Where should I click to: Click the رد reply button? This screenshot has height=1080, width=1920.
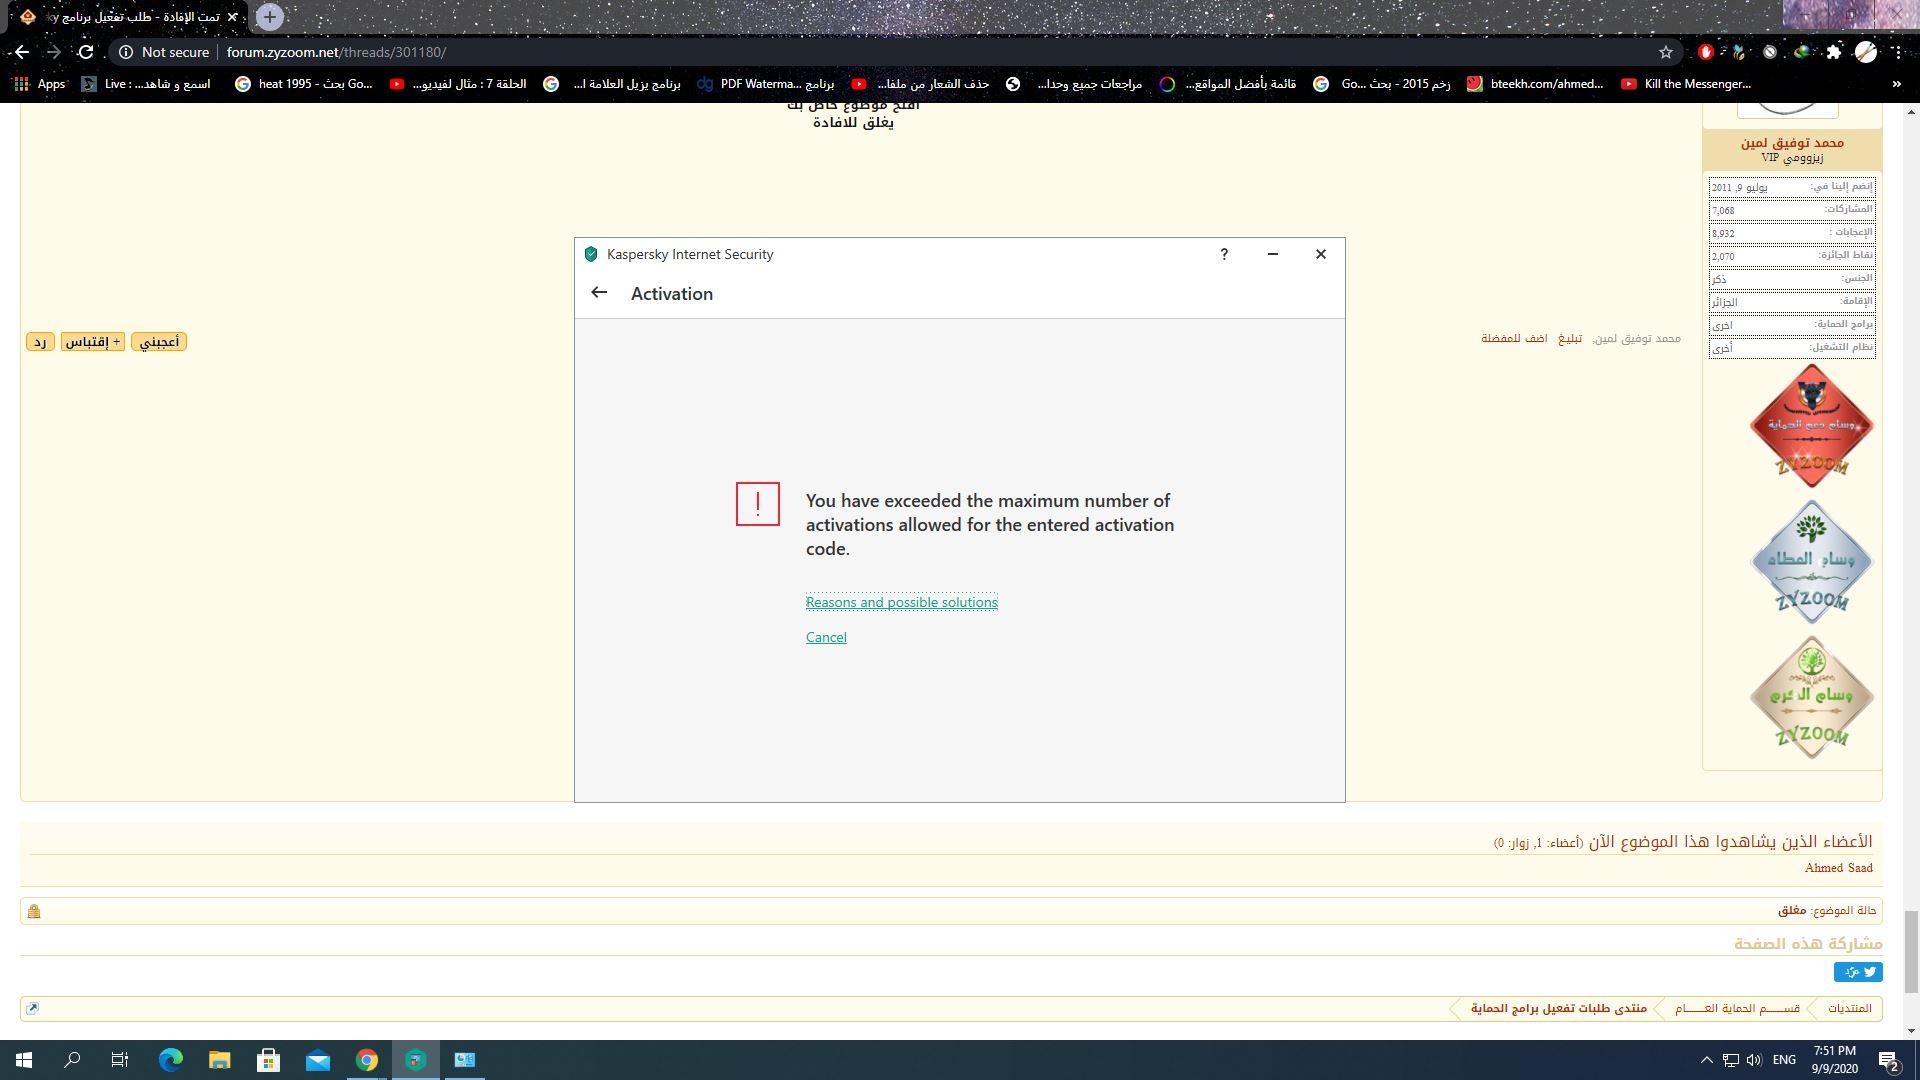pos(40,342)
